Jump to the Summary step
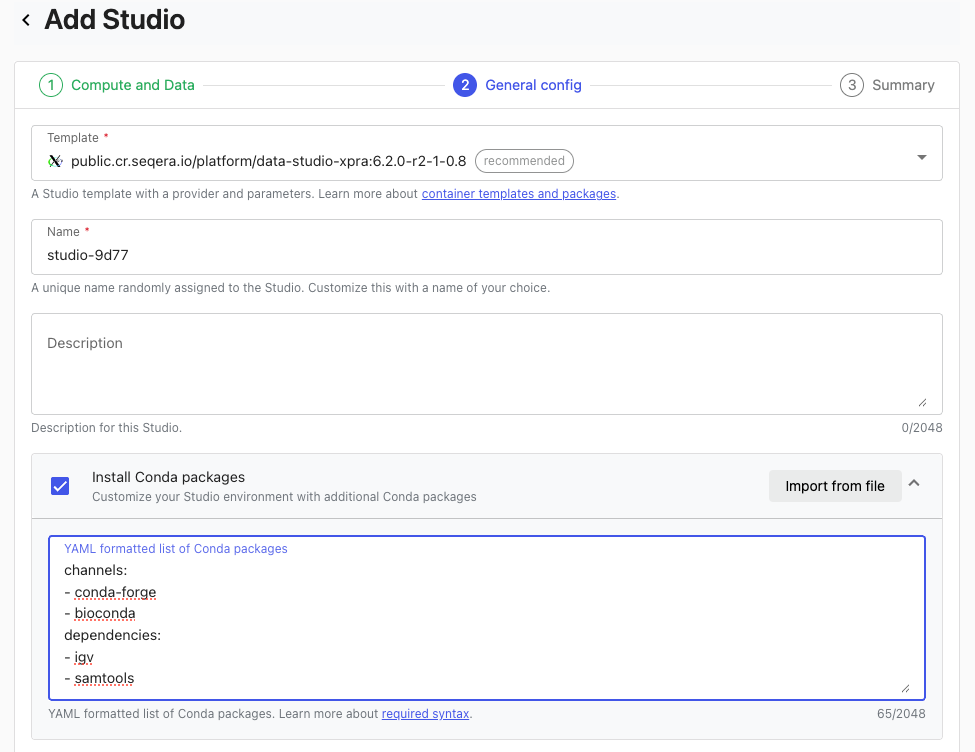This screenshot has height=752, width=975. [902, 85]
